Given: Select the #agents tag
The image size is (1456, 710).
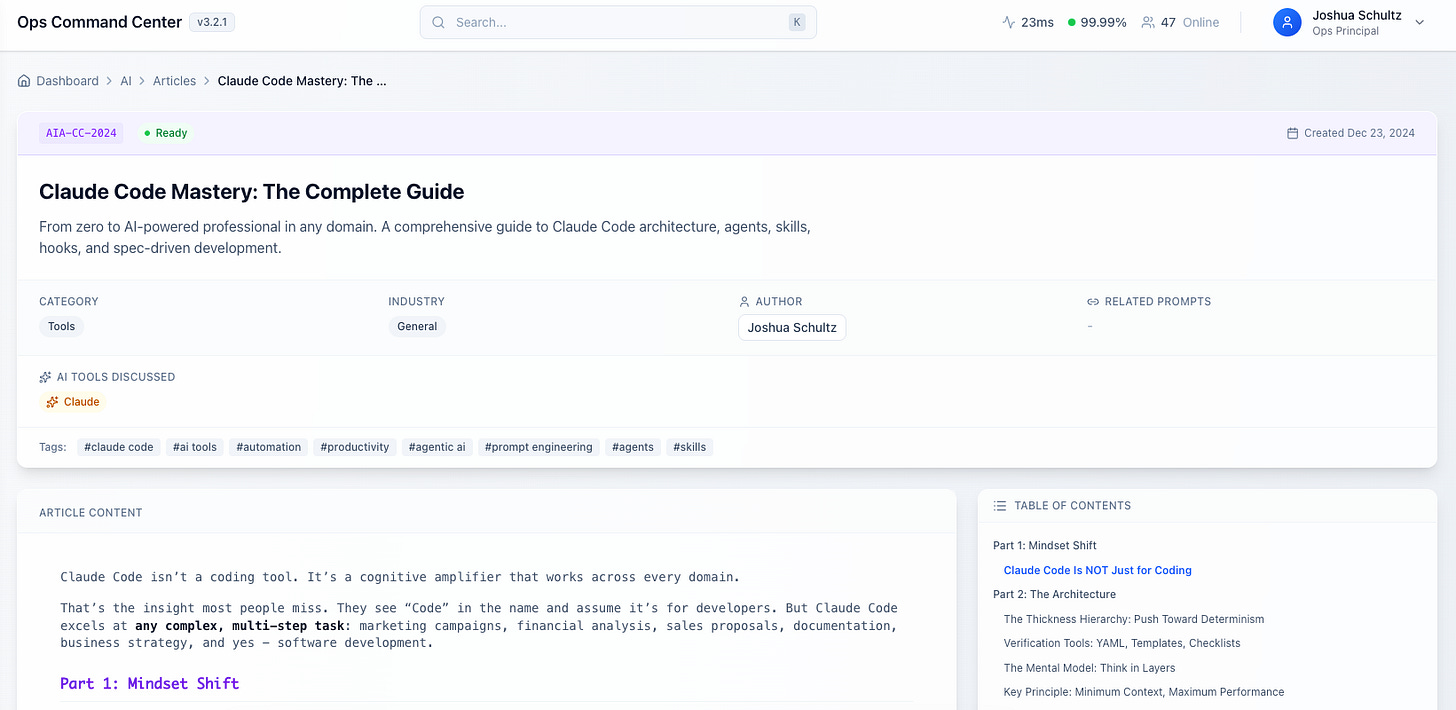Looking at the screenshot, I should pyautogui.click(x=633, y=447).
